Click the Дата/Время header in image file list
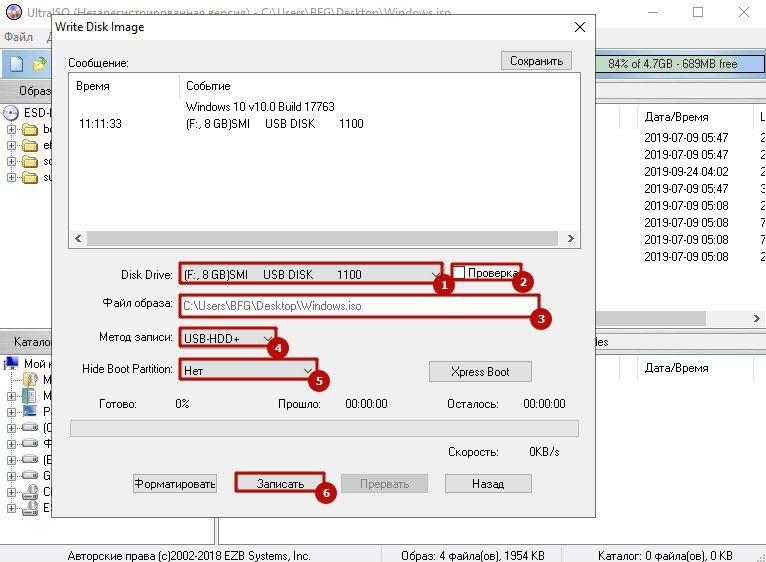The height and width of the screenshot is (562, 766). point(677,117)
